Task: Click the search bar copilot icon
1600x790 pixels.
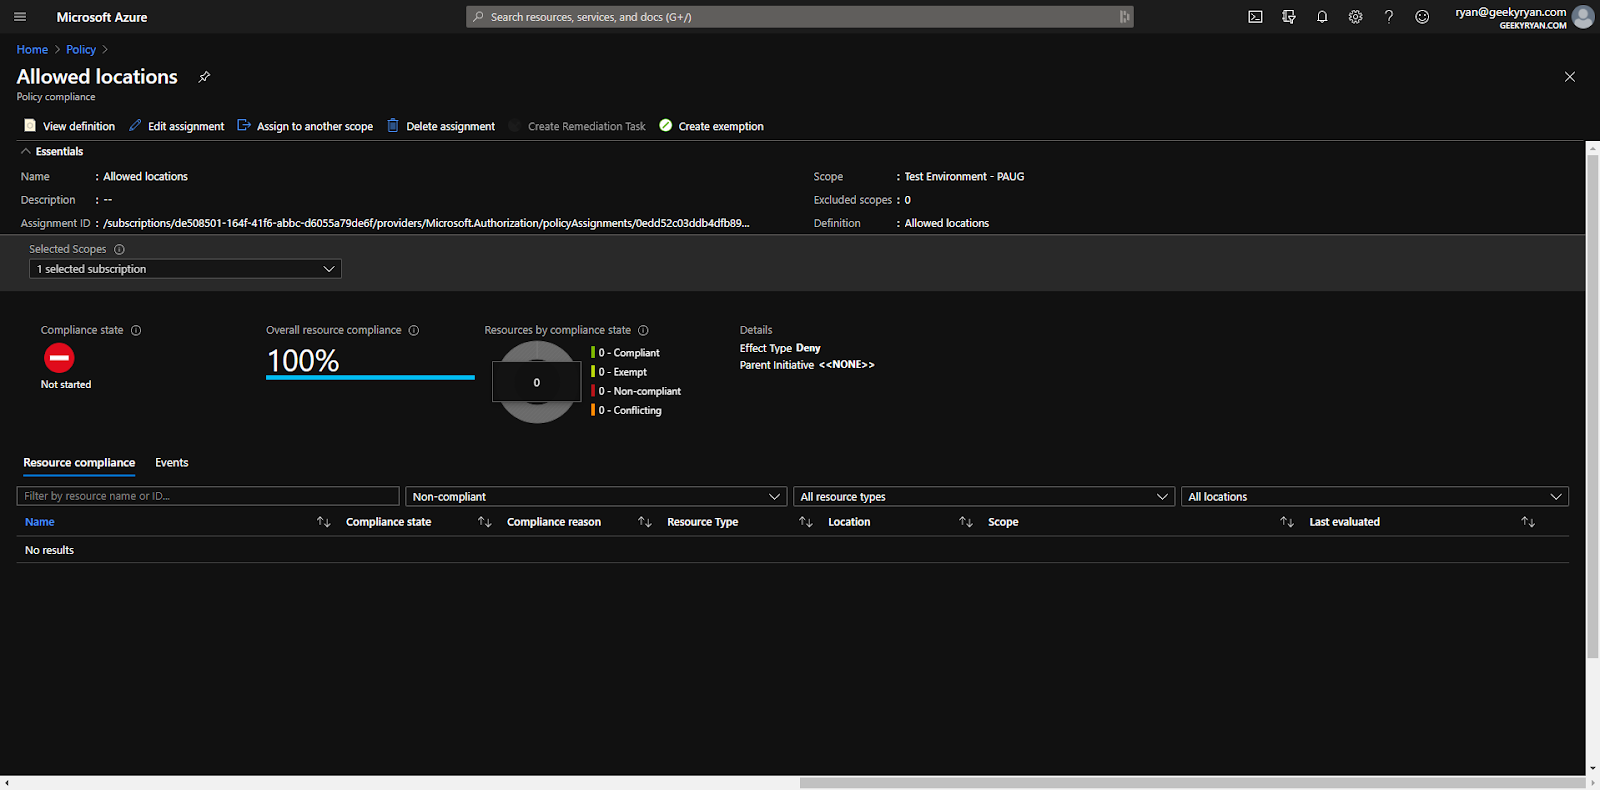Action: [1124, 17]
